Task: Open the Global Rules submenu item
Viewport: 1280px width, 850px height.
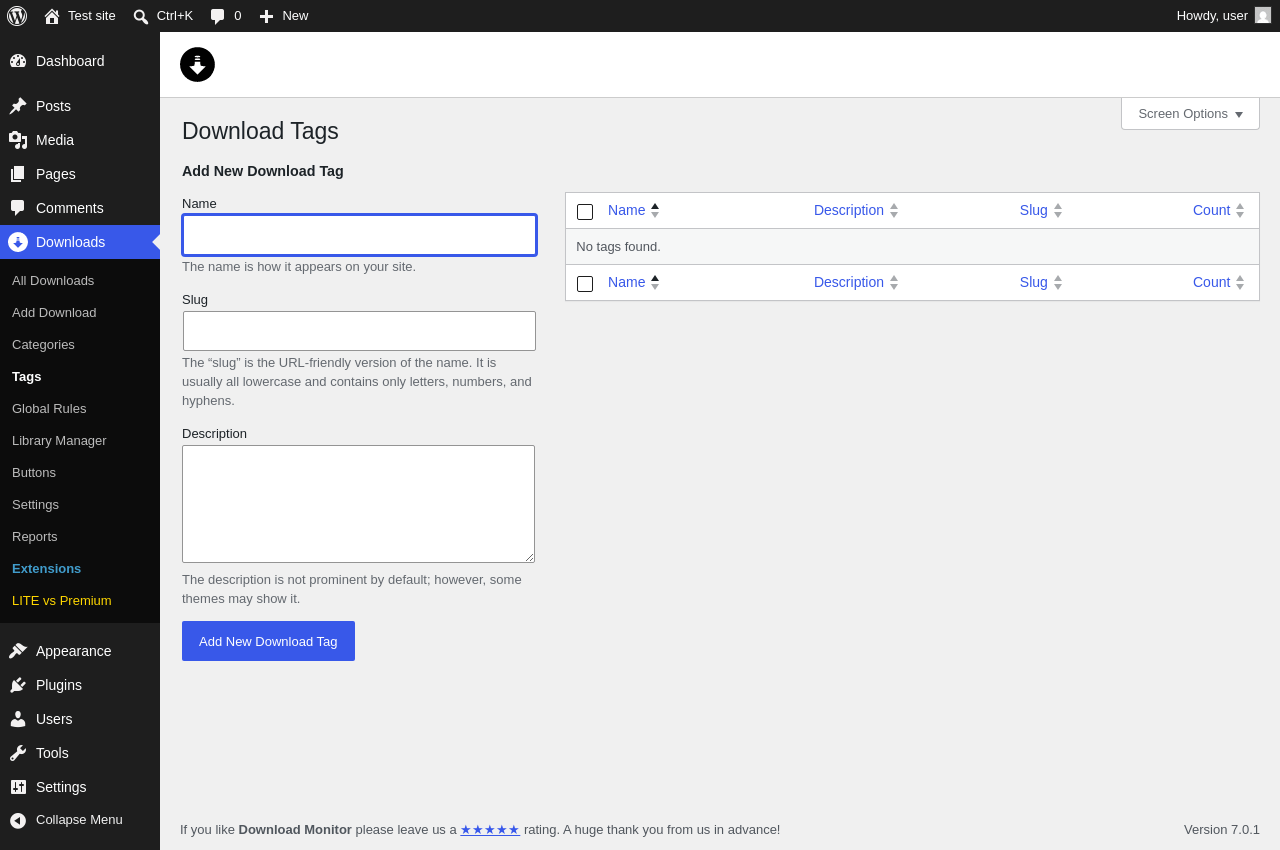Action: (49, 408)
